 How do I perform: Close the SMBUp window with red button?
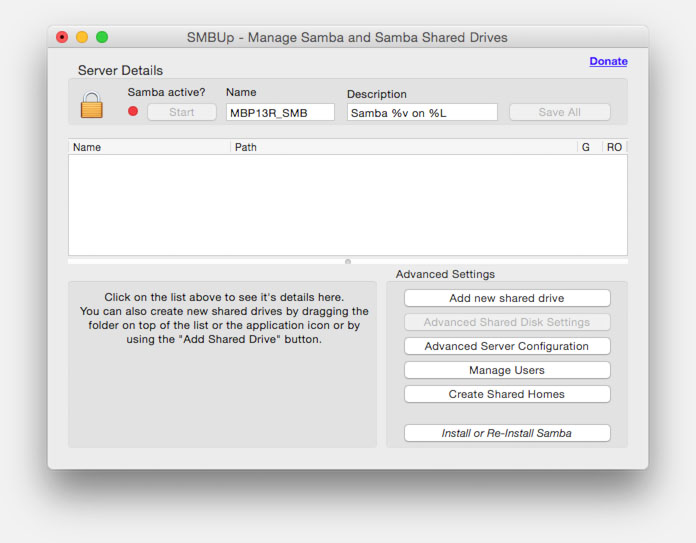62,37
